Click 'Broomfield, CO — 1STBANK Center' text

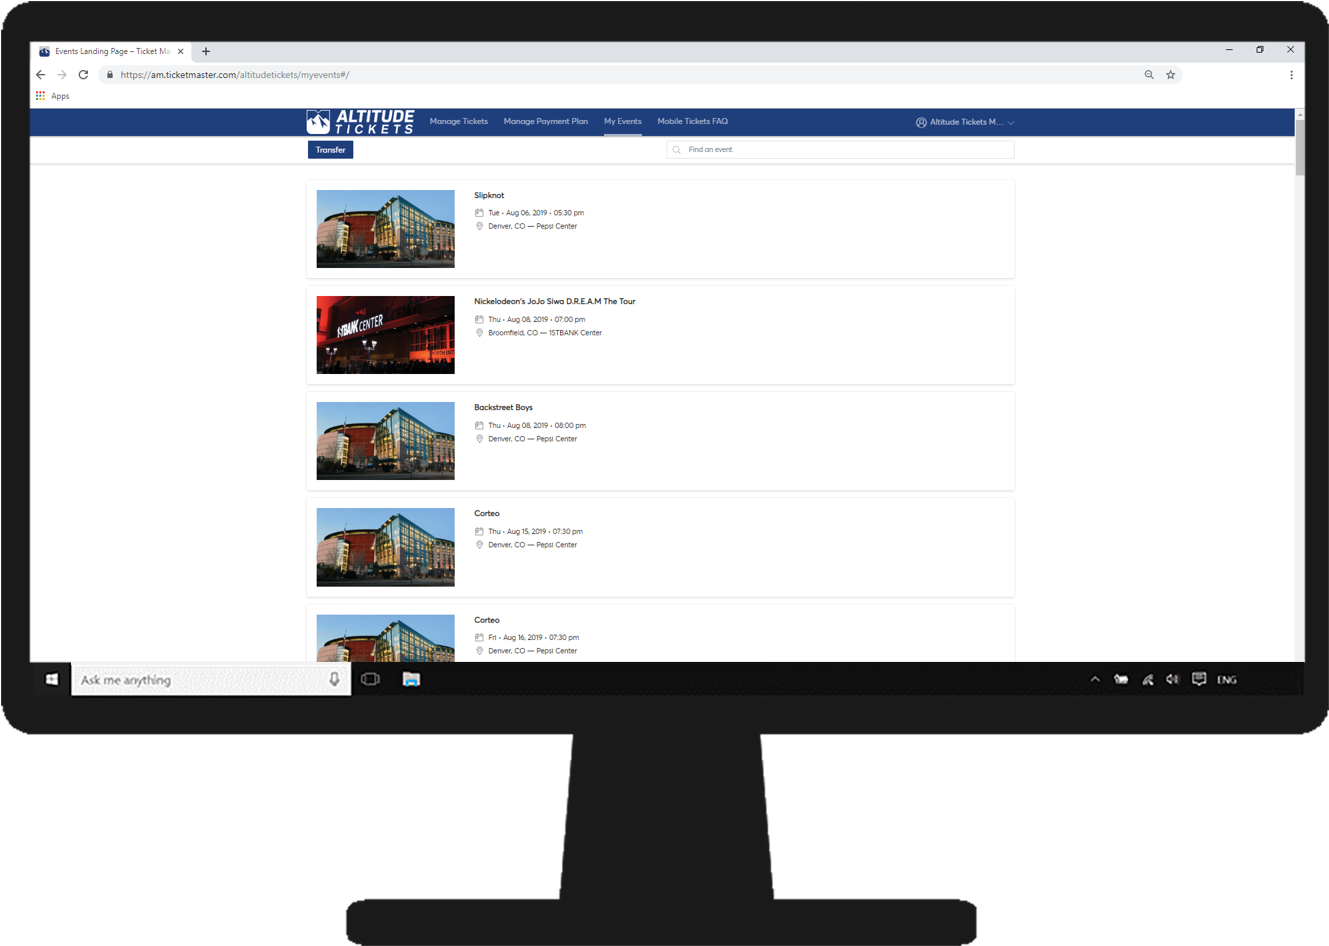545,333
